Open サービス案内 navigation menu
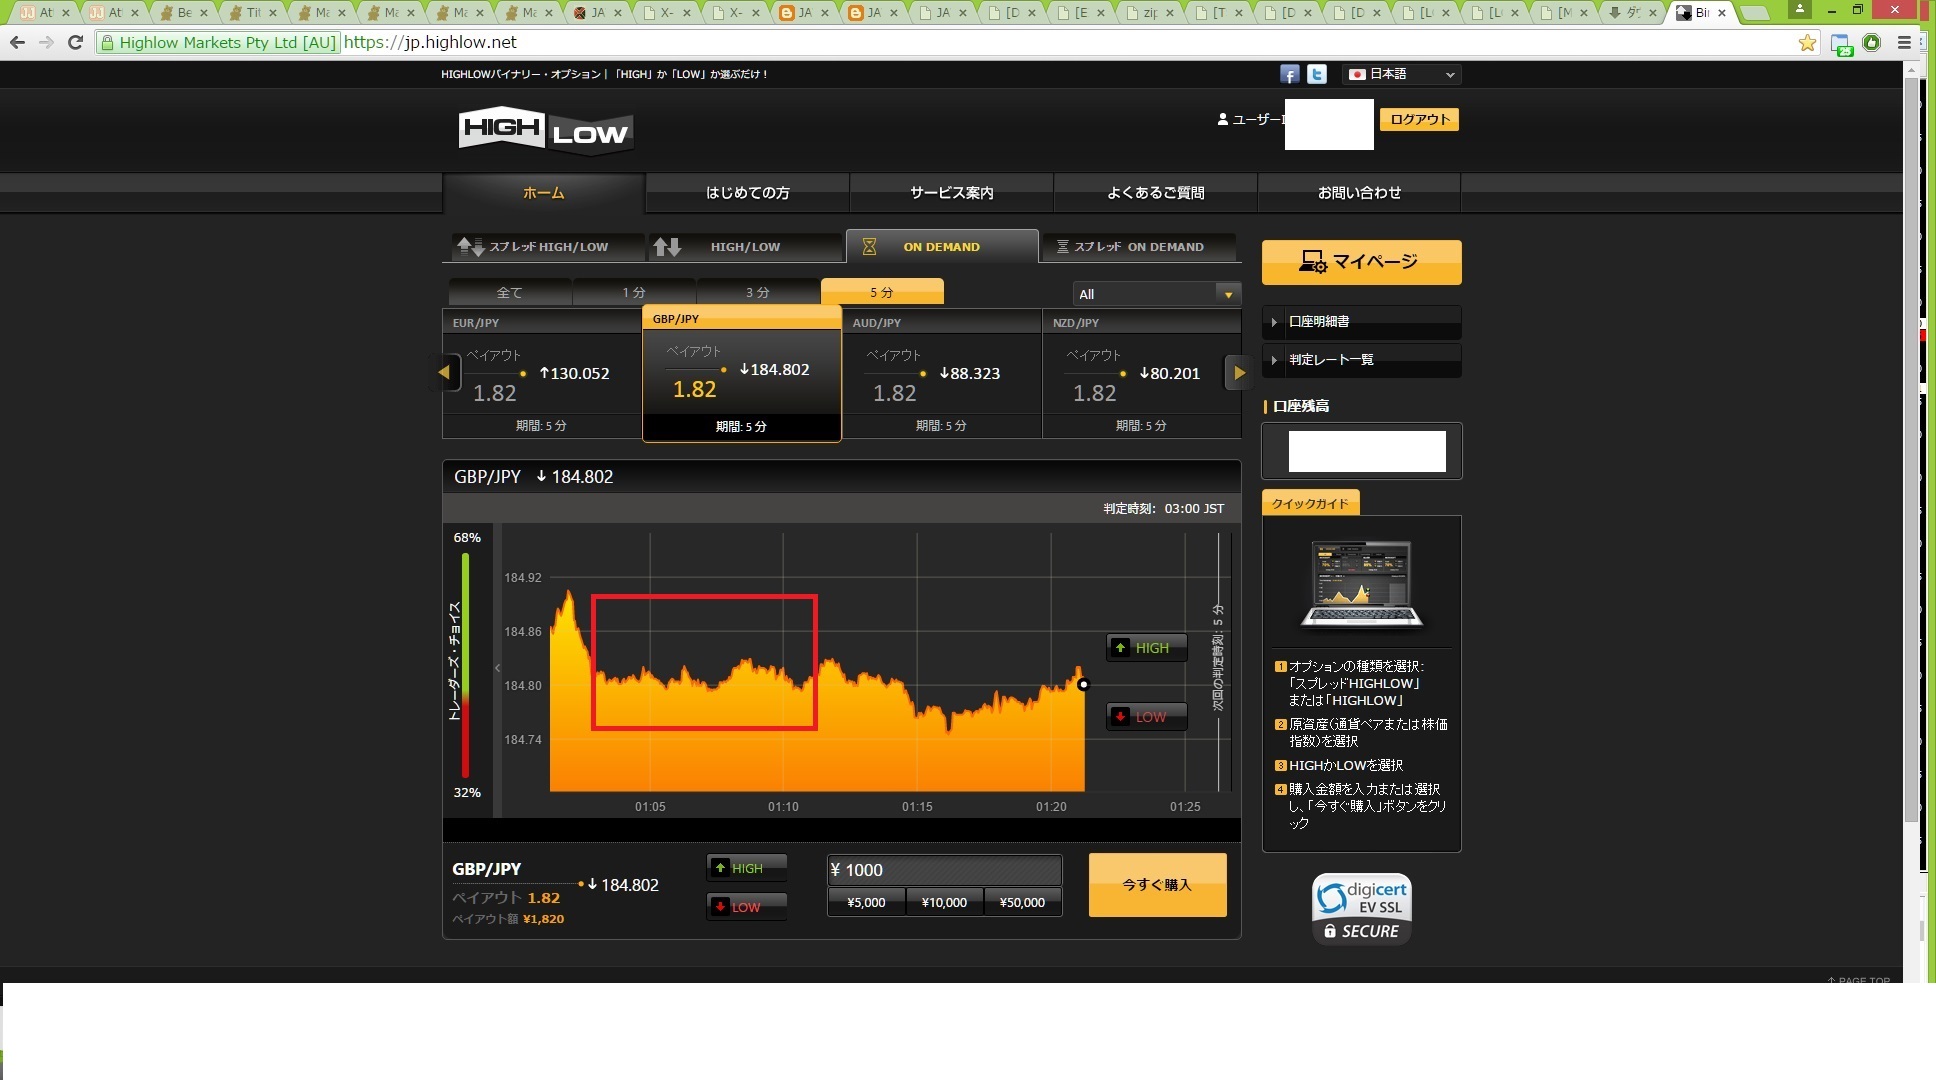The image size is (1936, 1080). [951, 193]
